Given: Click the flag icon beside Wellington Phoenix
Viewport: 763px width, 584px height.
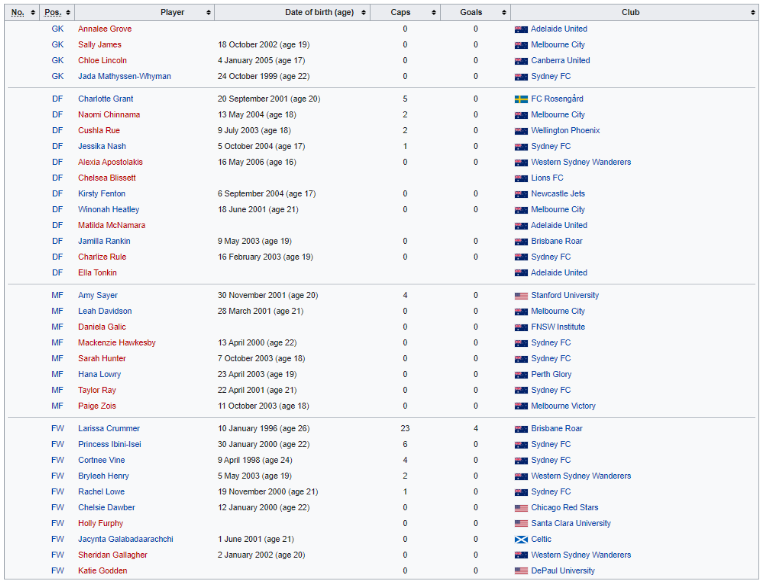Looking at the screenshot, I should pos(521,131).
